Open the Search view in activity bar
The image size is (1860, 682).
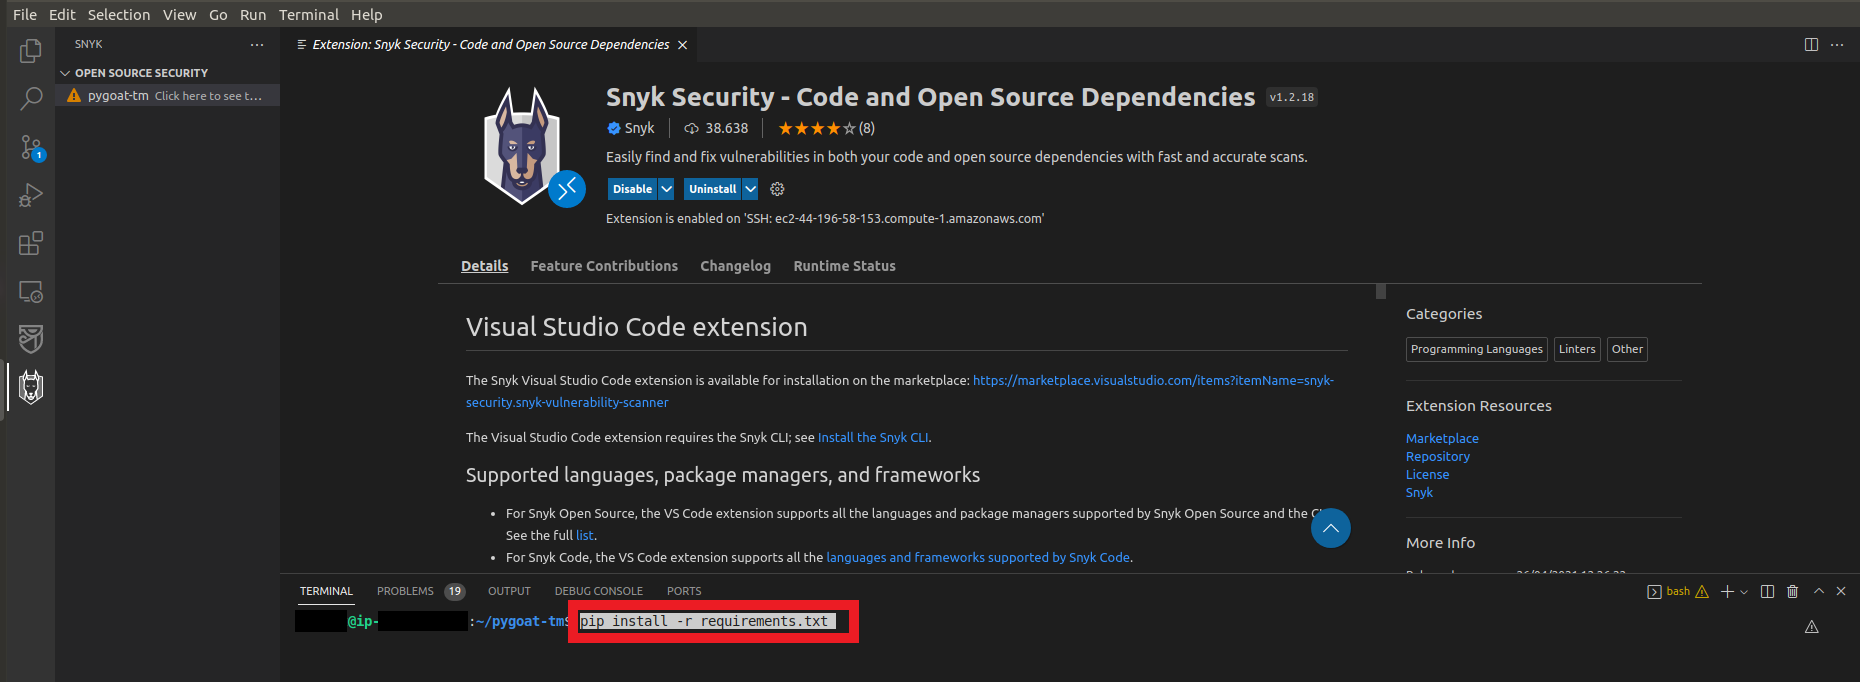pyautogui.click(x=31, y=99)
